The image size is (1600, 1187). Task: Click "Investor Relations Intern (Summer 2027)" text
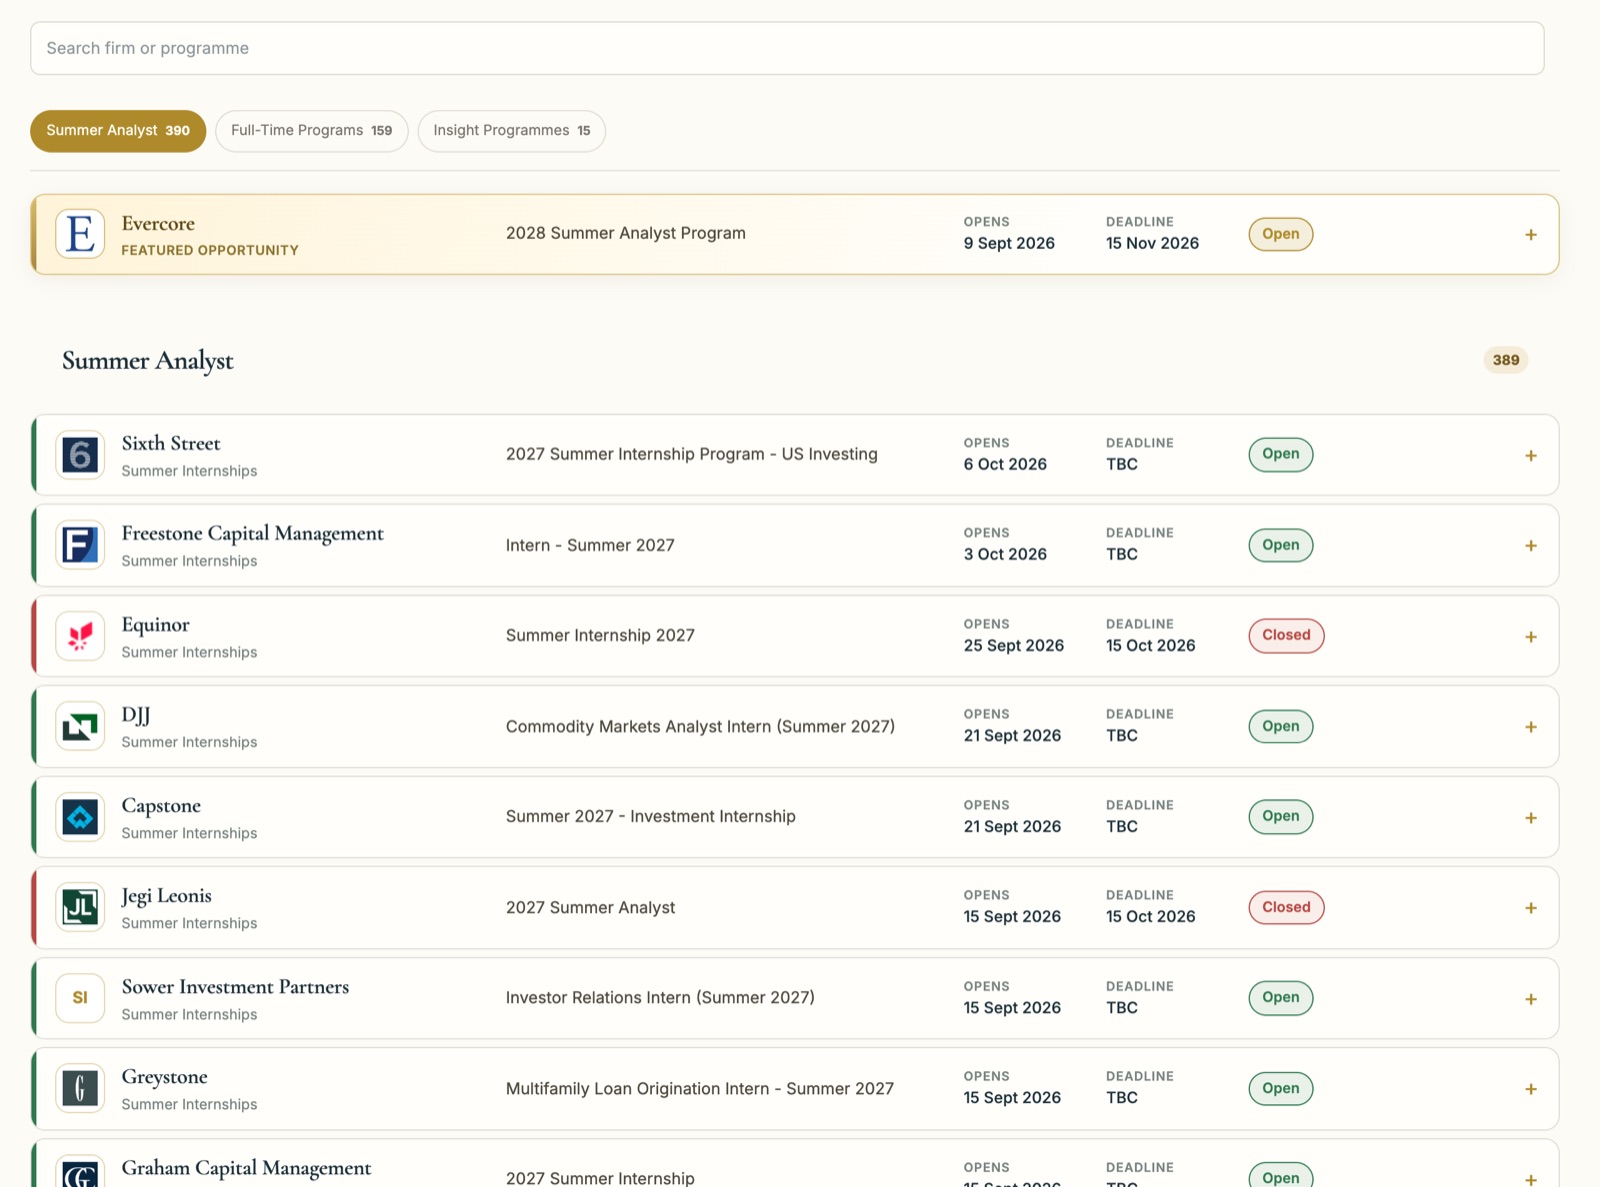(660, 998)
